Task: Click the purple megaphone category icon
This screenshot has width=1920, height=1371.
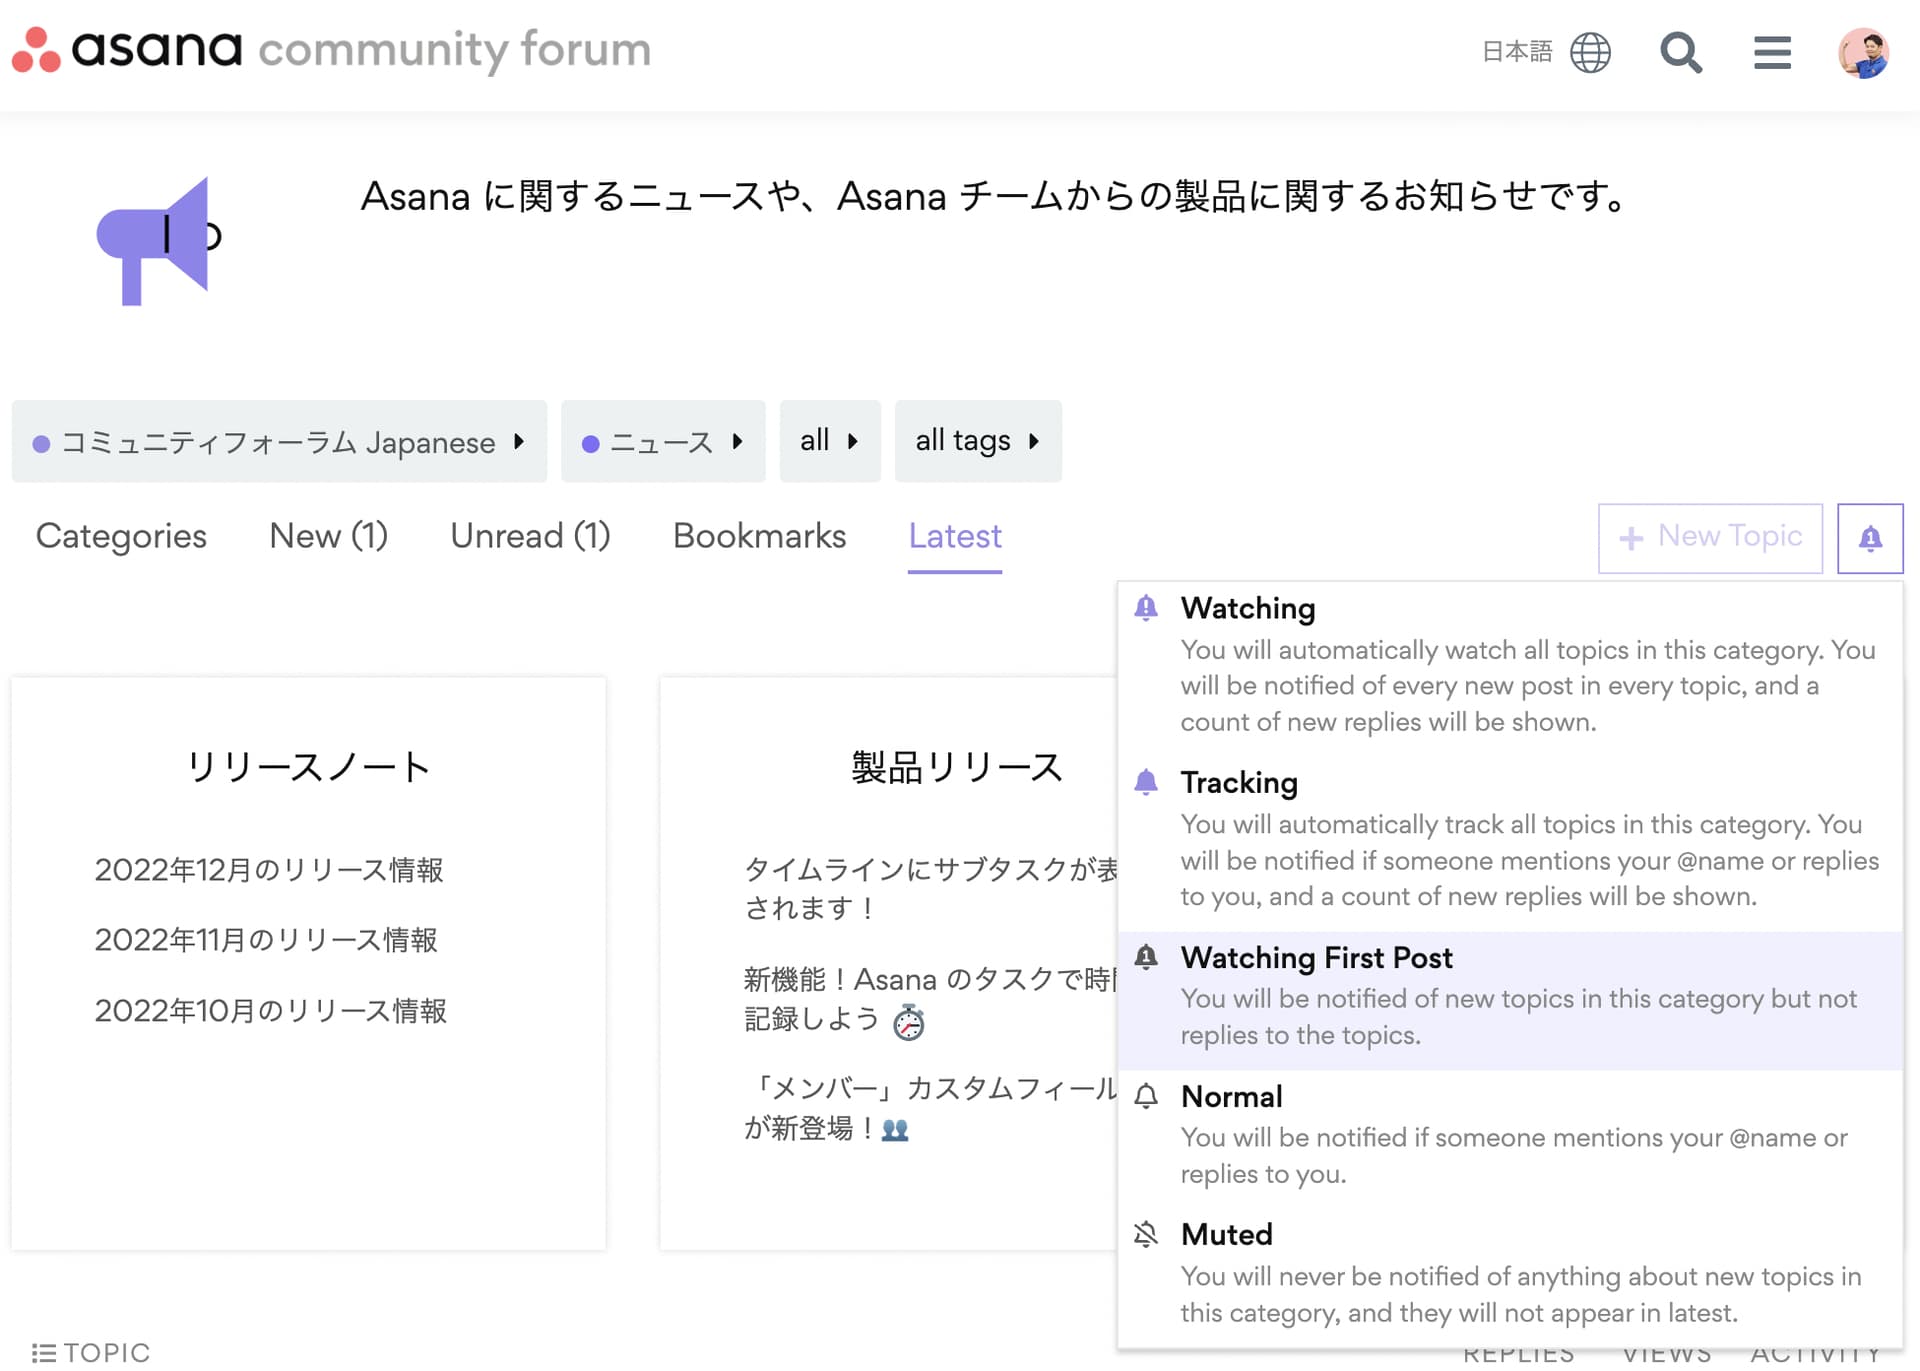Action: pyautogui.click(x=160, y=241)
